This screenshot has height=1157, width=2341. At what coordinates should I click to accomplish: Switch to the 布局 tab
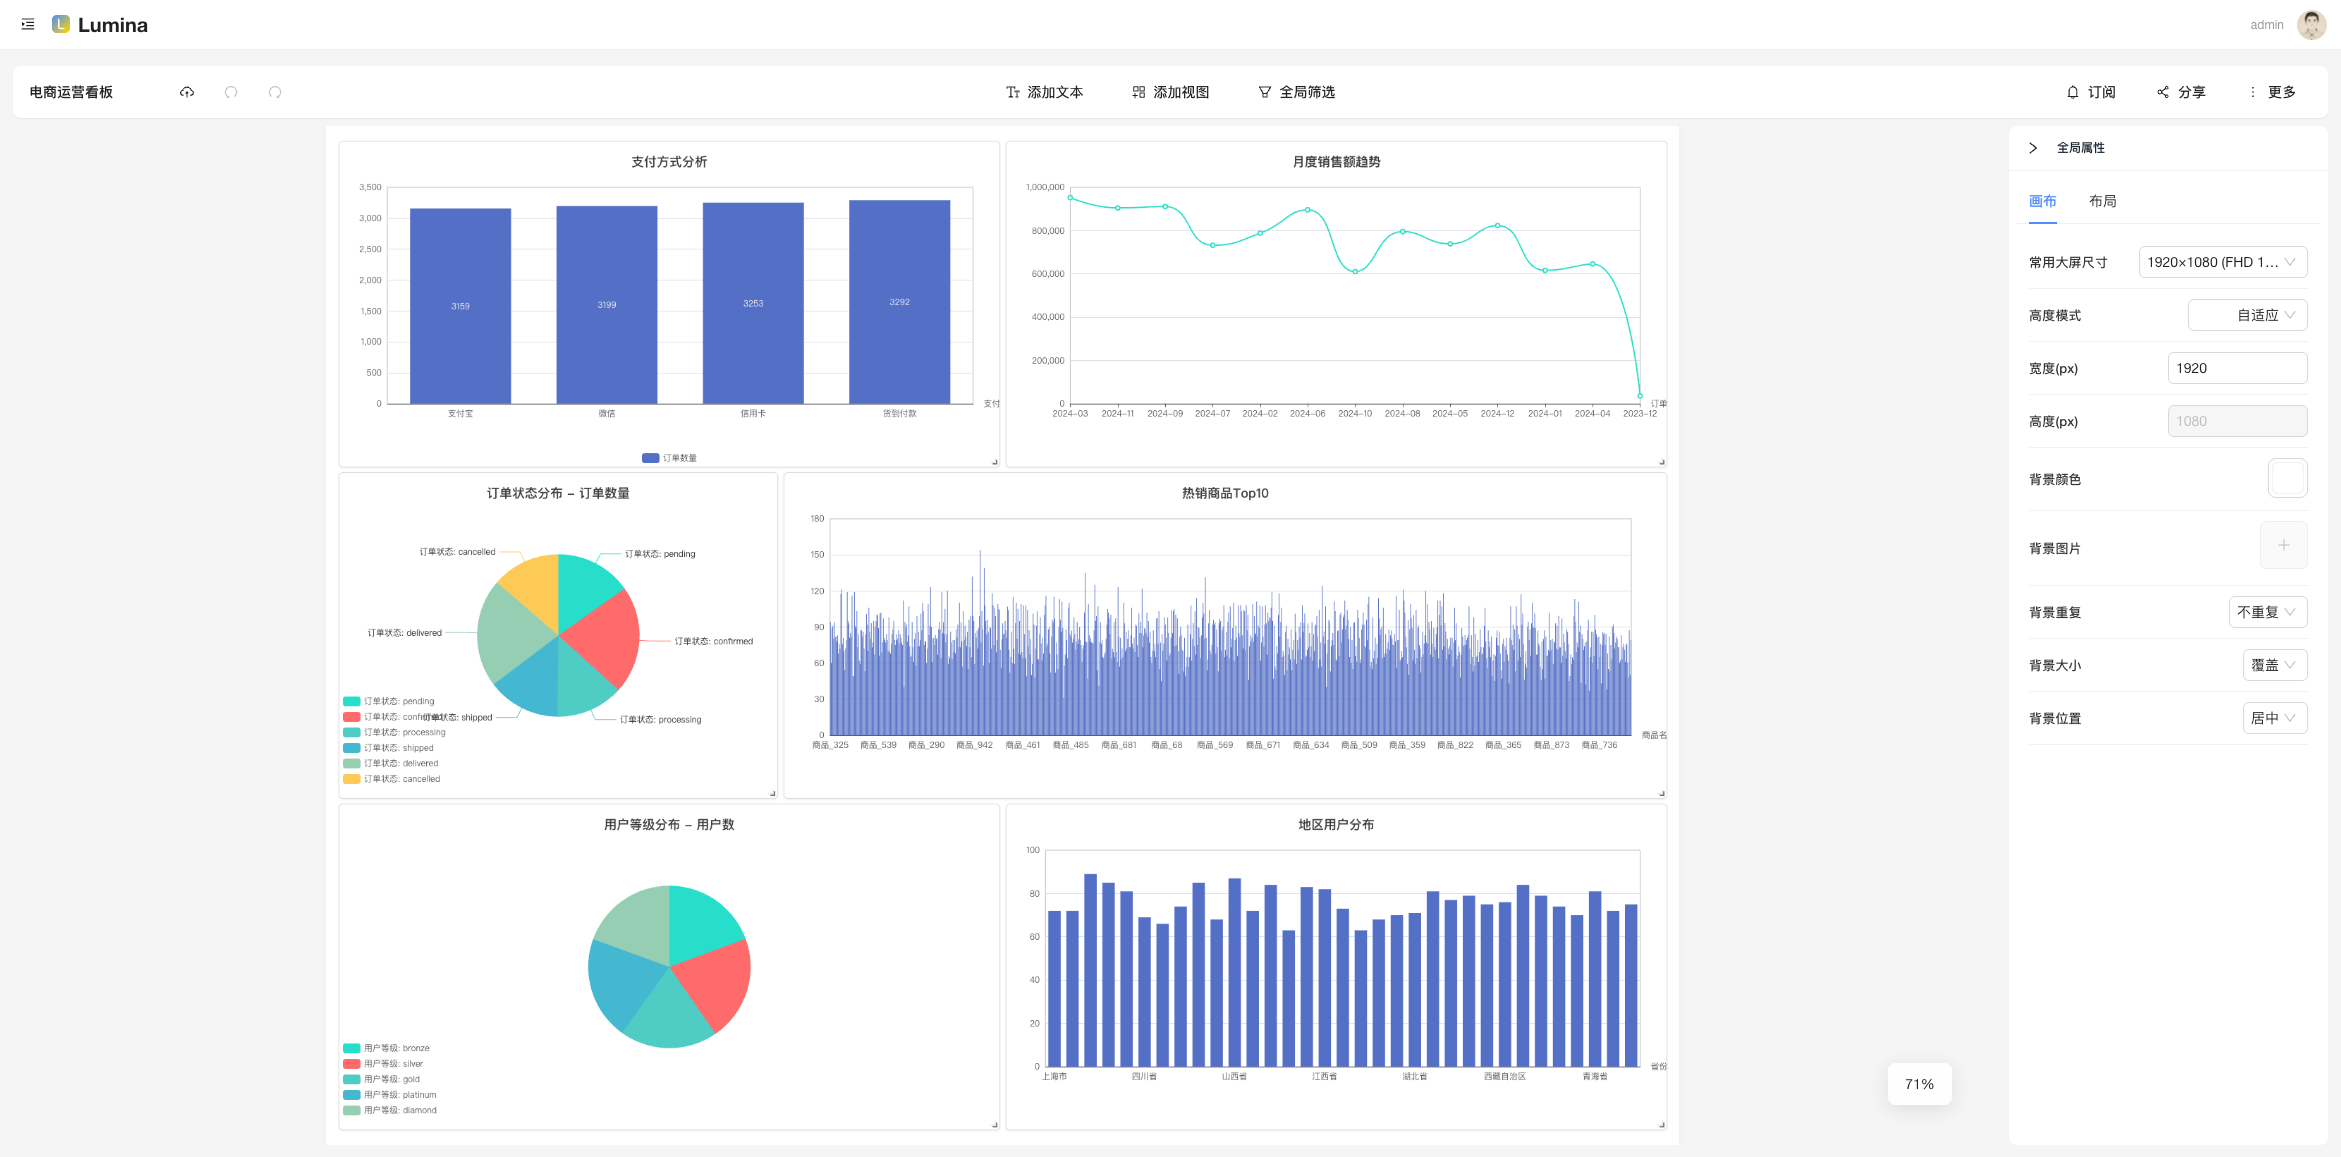coord(2102,201)
